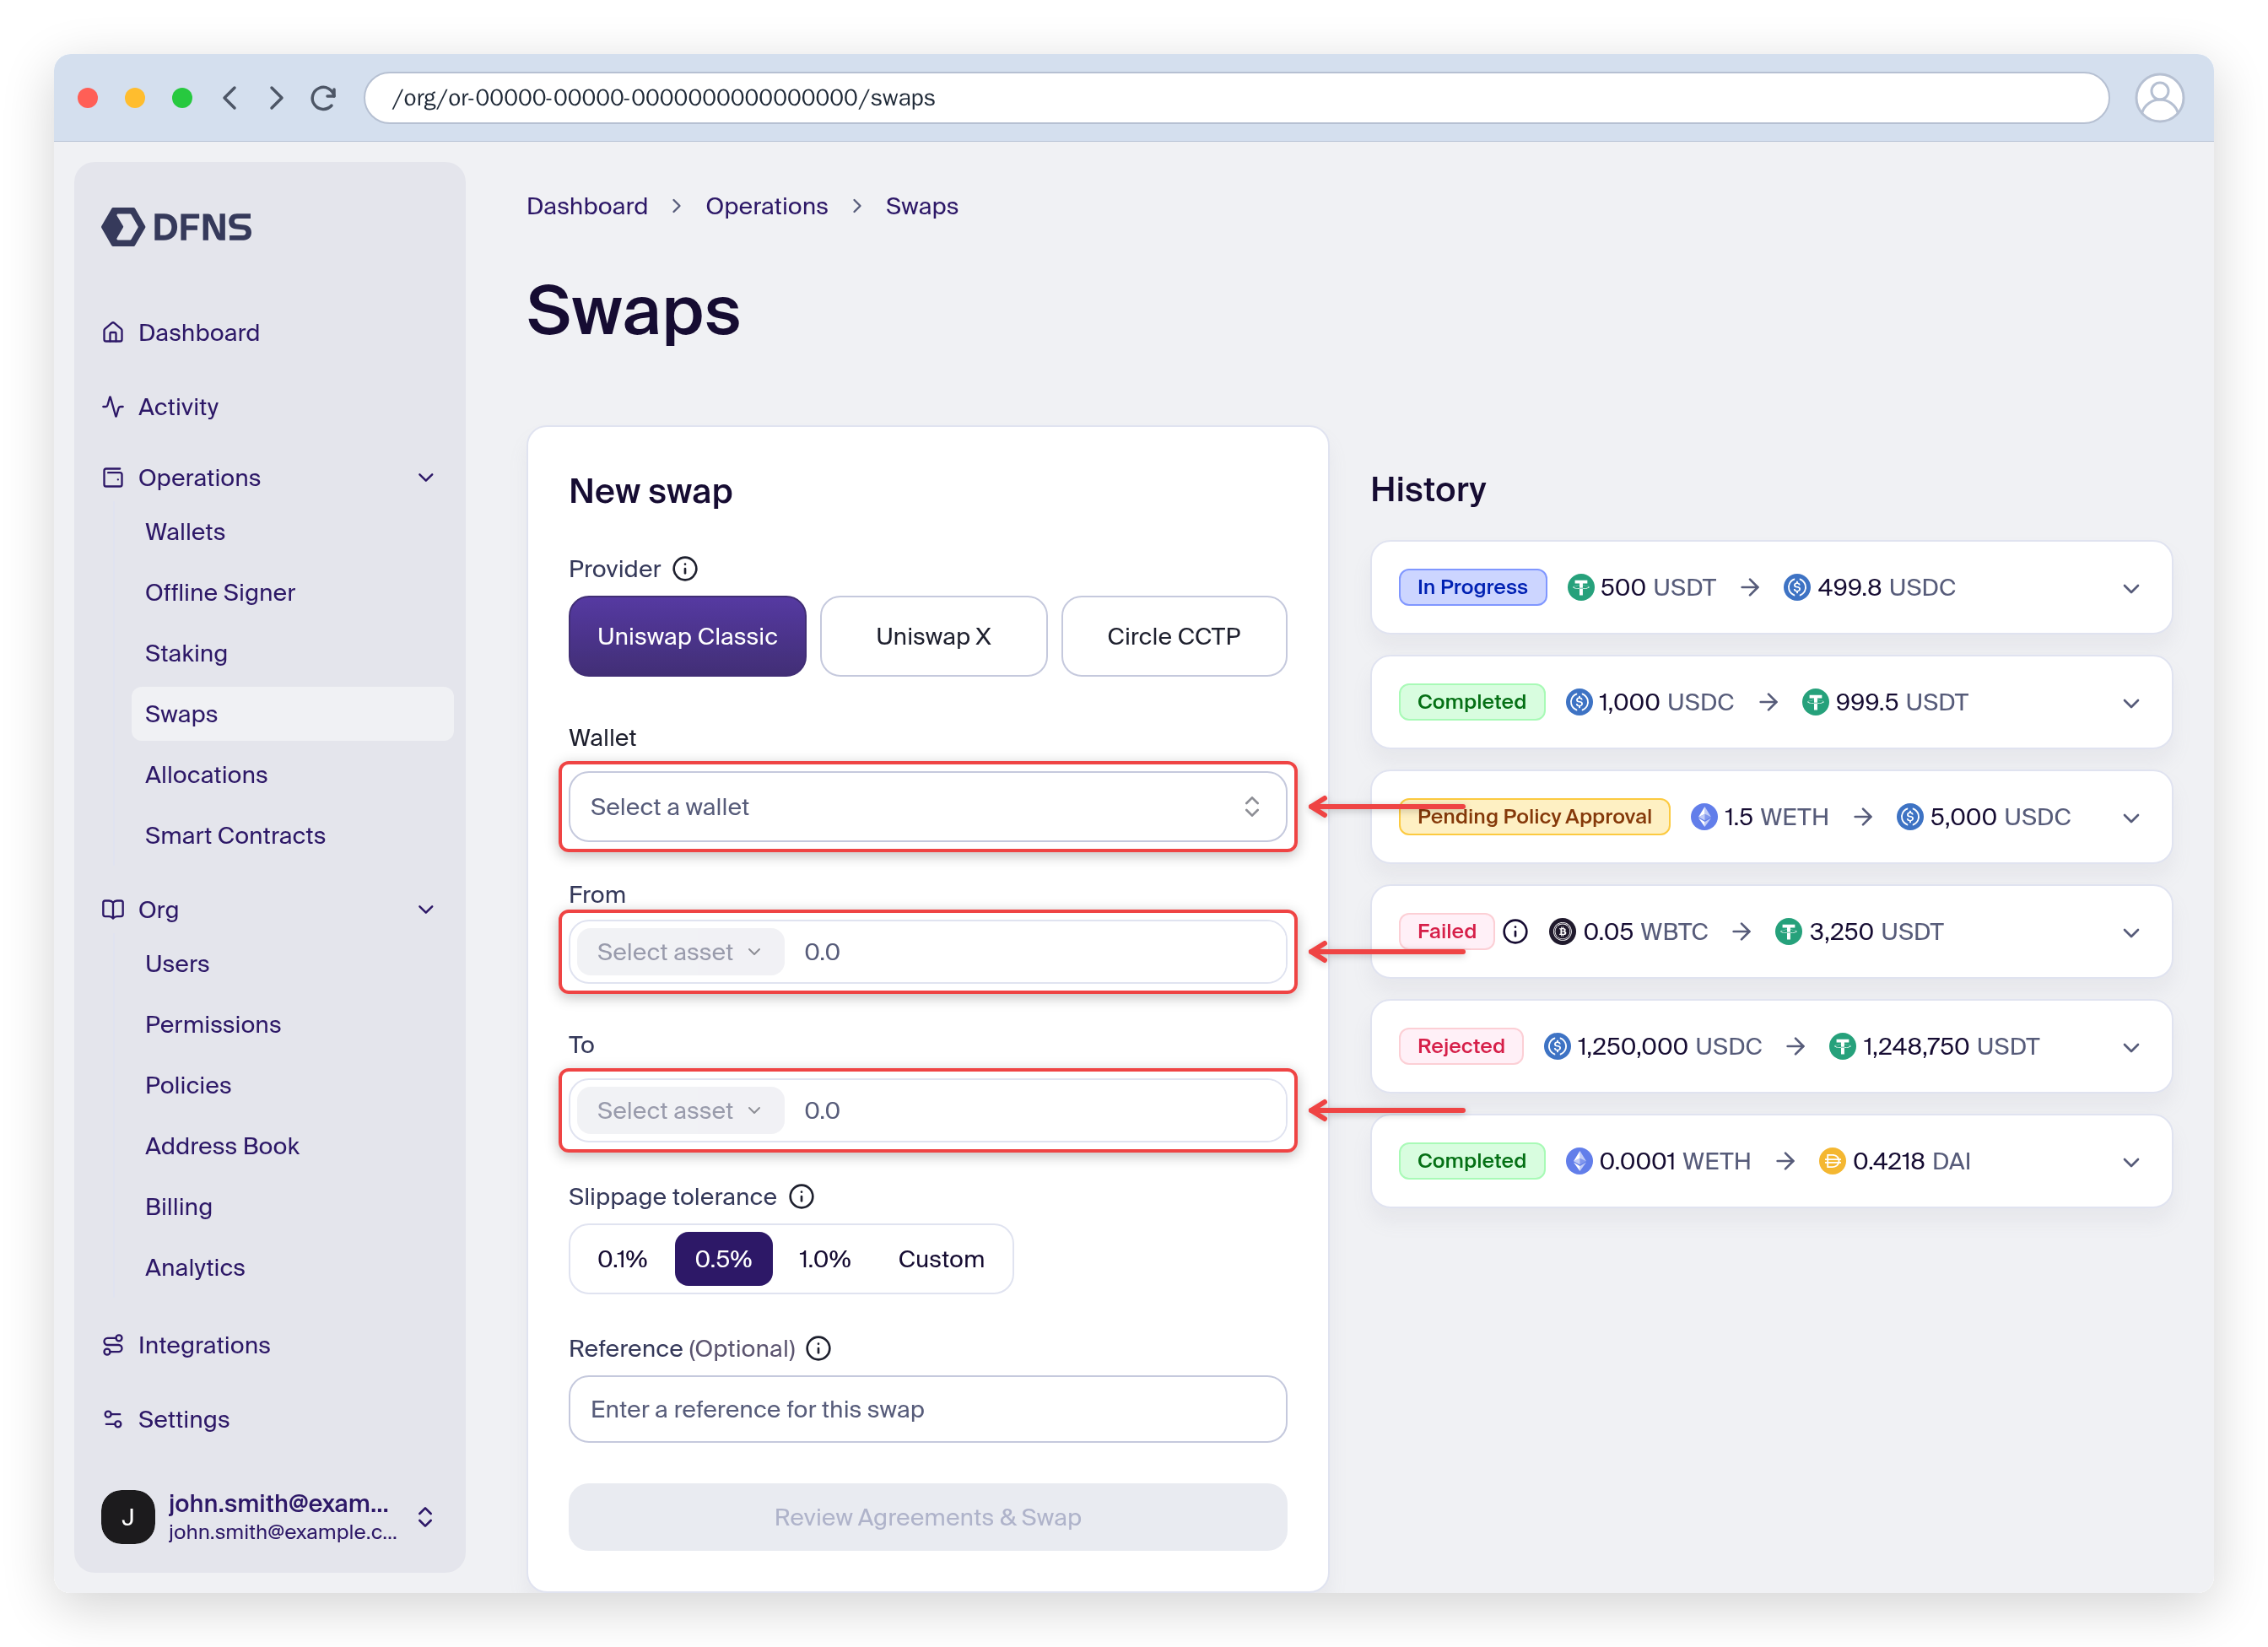Screen dimensions: 2268x1647
Task: Open Policies in the sidebar
Action: (x=188, y=1085)
